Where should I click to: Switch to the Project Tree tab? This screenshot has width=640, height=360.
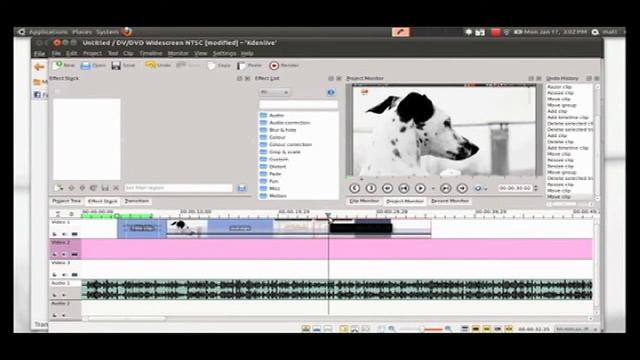[x=67, y=201]
